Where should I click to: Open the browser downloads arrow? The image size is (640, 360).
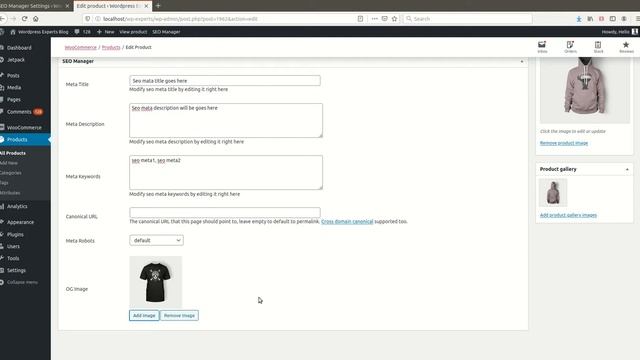coord(579,19)
